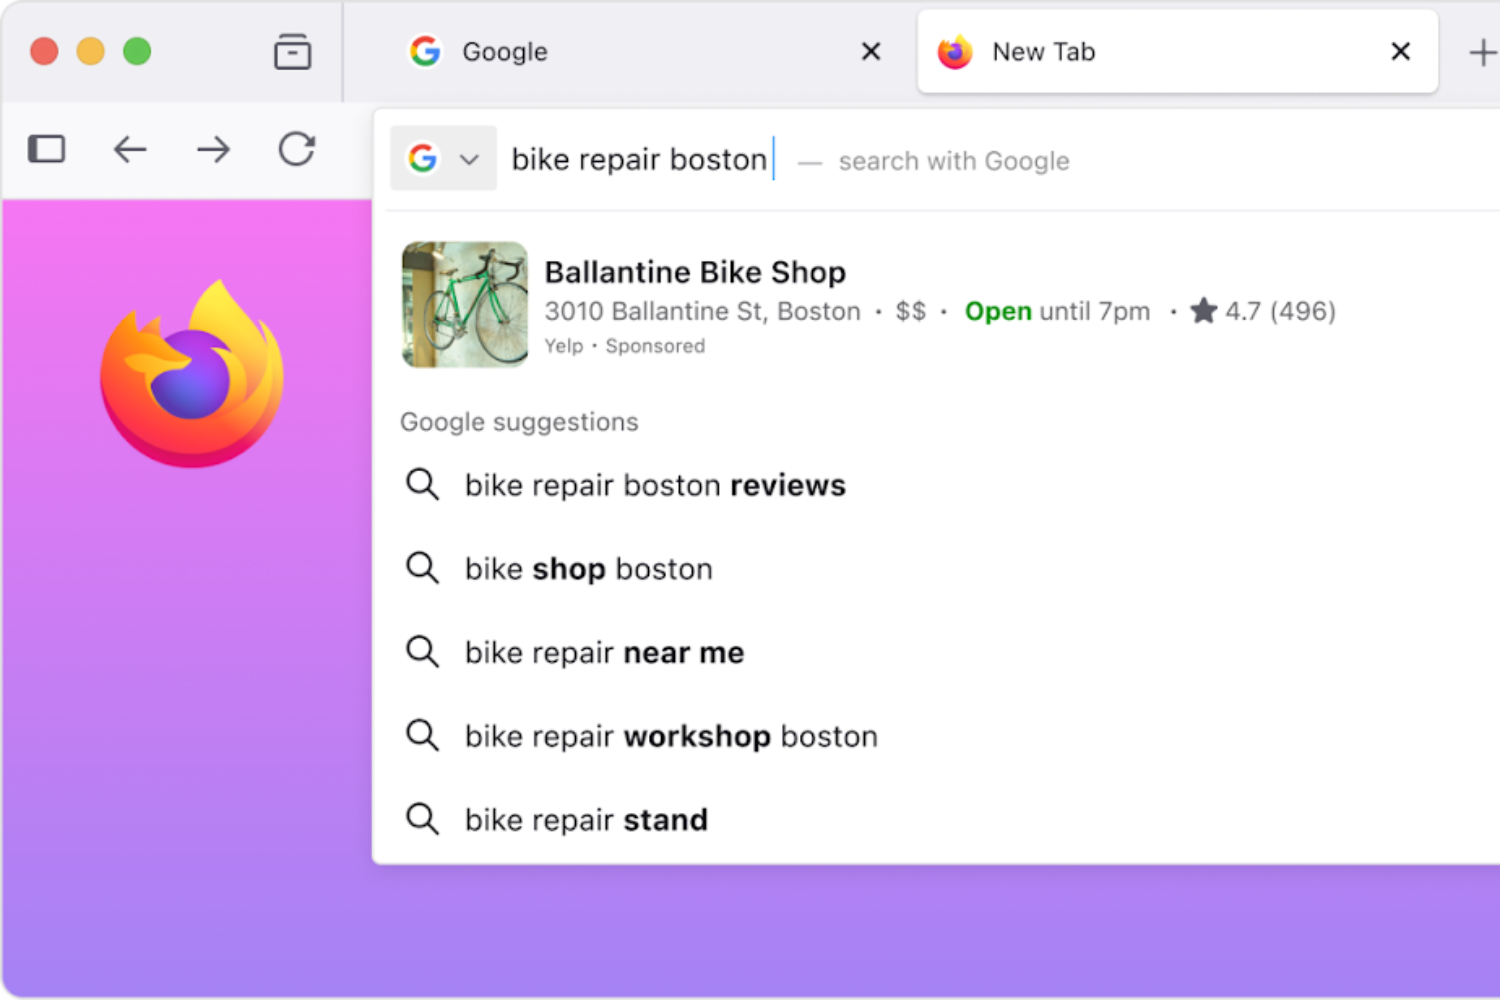Click the bike shop thumbnail image
This screenshot has height=1000, width=1500.
[x=465, y=304]
